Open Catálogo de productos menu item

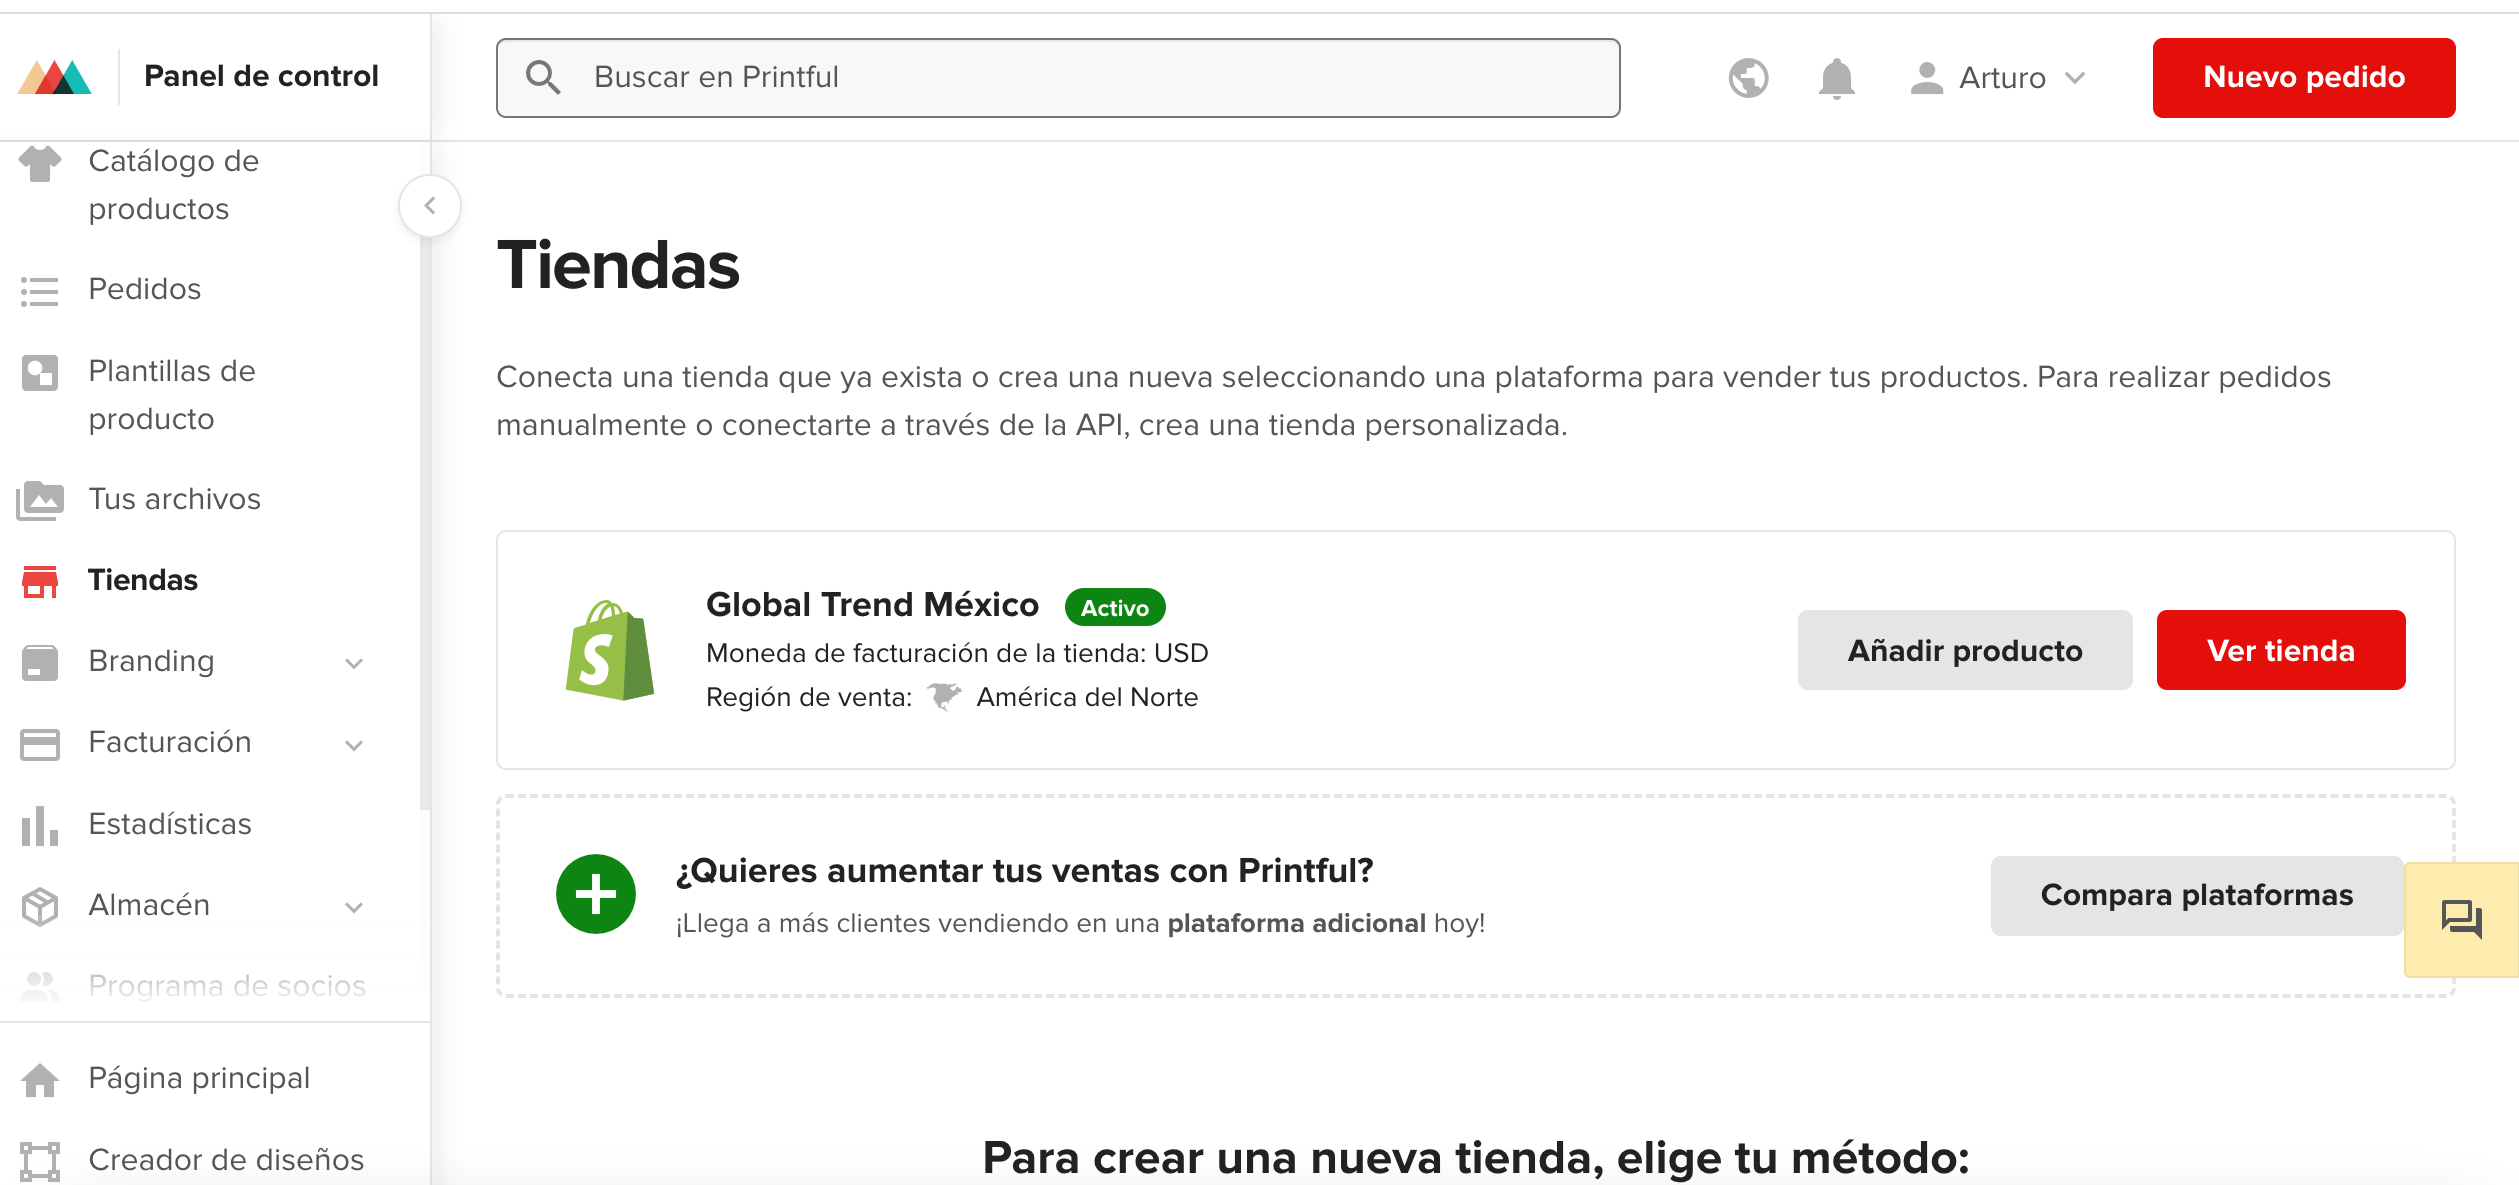(172, 185)
